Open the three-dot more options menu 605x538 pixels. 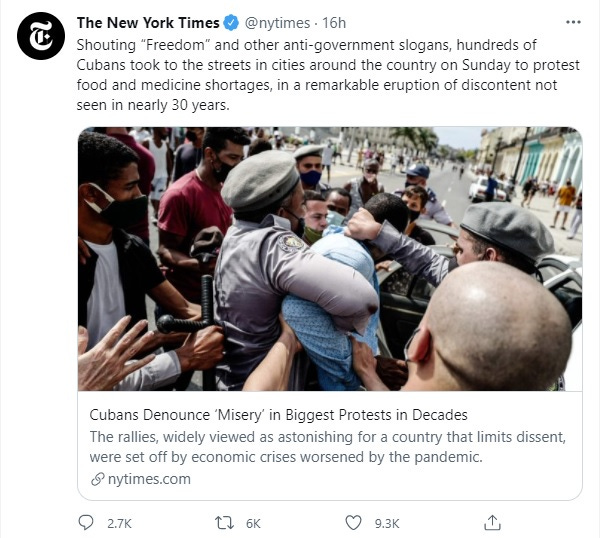573,22
